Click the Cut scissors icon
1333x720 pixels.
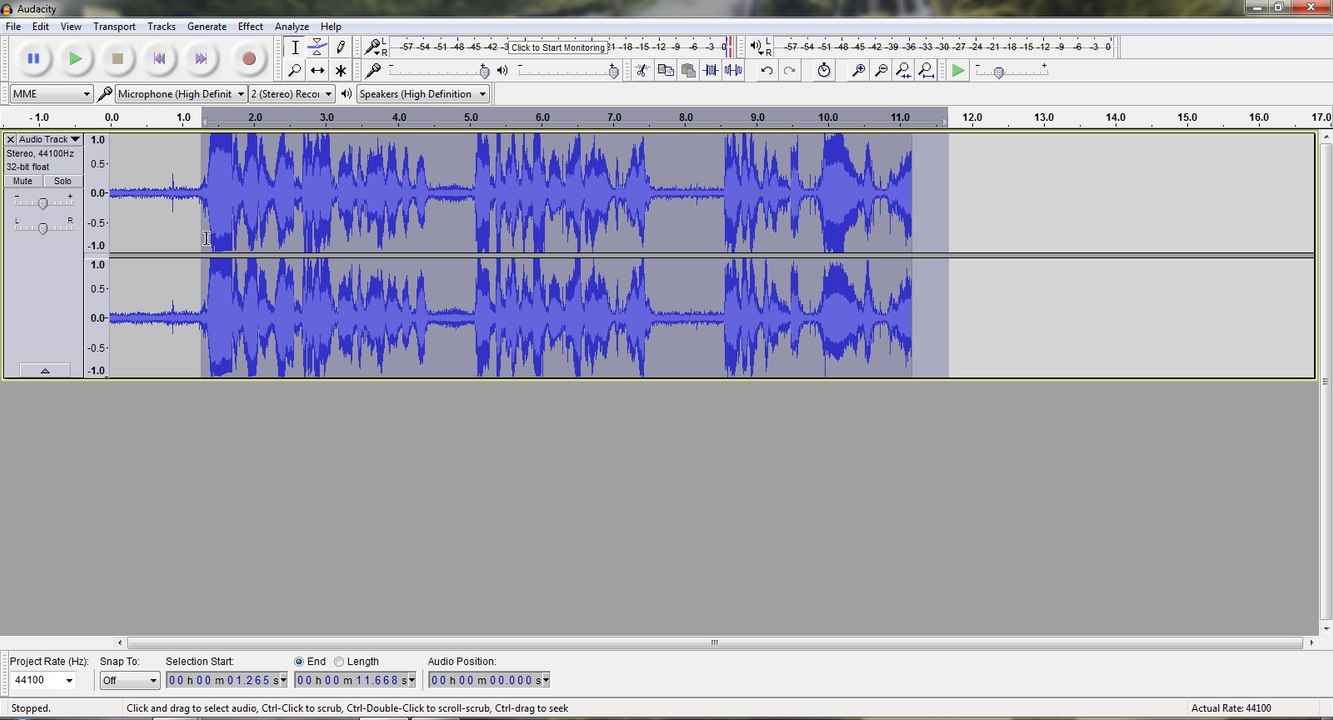[642, 70]
